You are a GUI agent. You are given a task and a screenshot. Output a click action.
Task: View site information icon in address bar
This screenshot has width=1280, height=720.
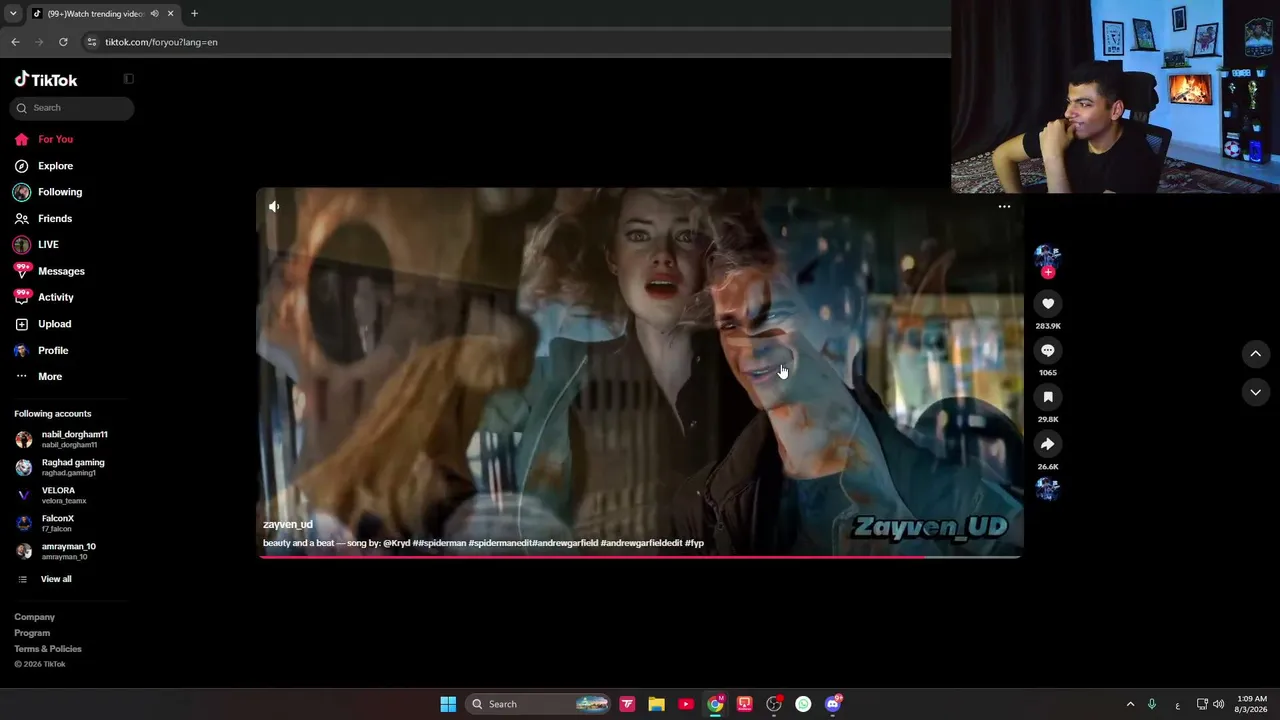pos(91,42)
